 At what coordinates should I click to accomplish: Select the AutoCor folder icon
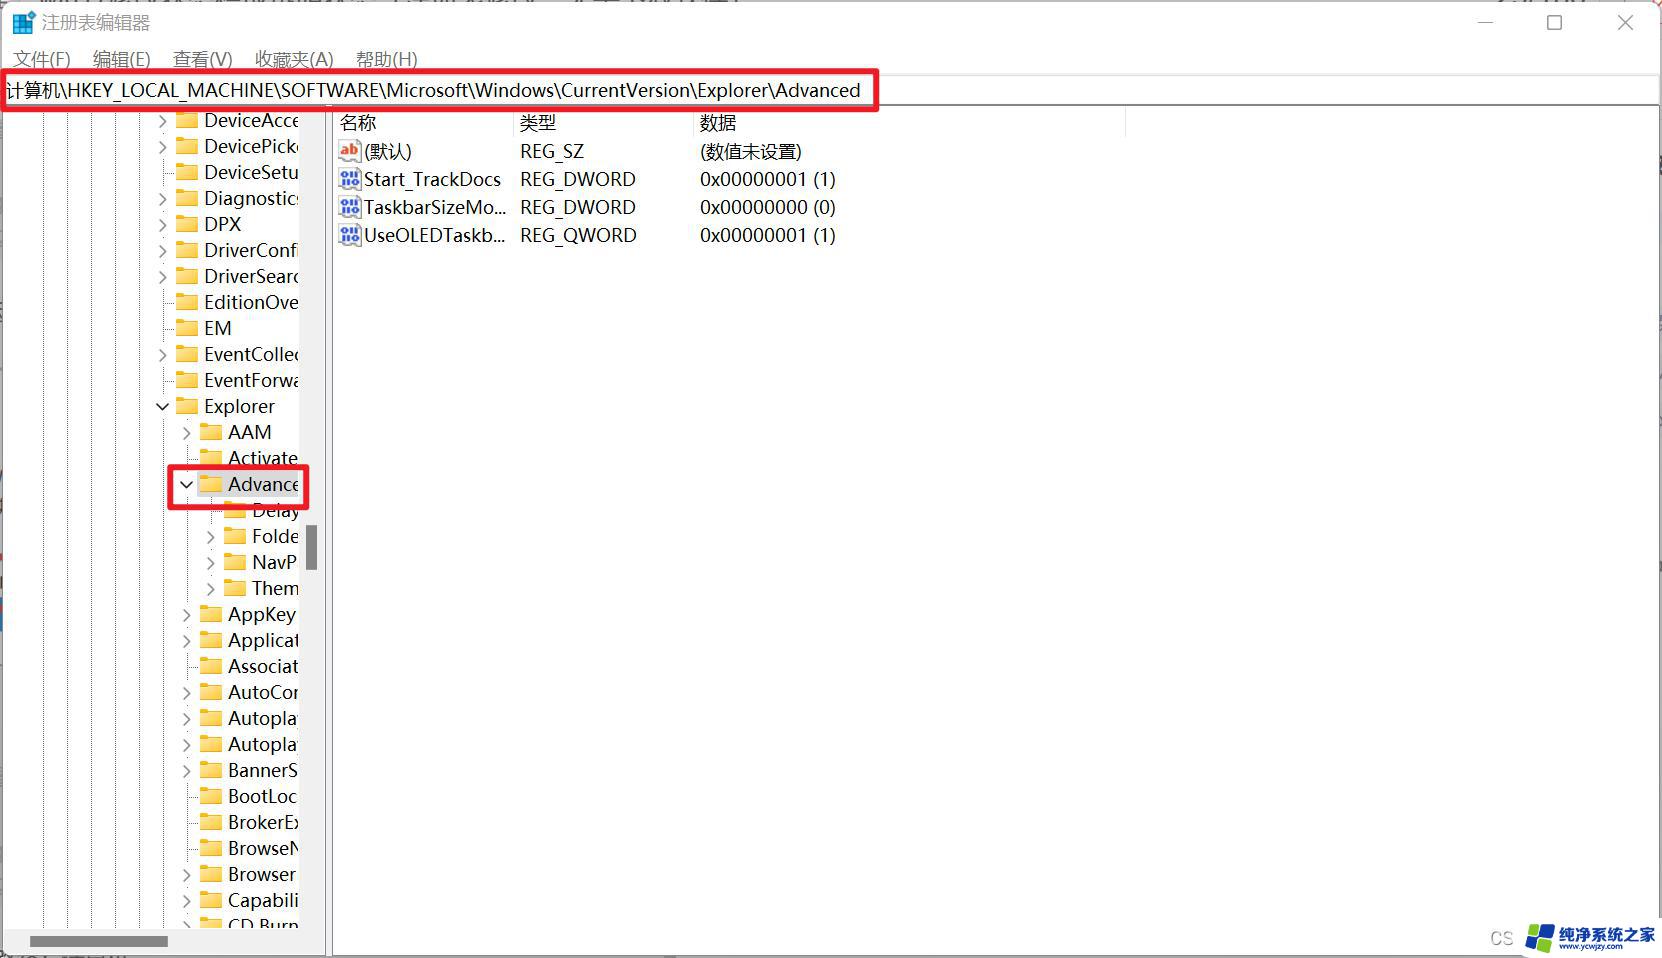pyautogui.click(x=211, y=692)
